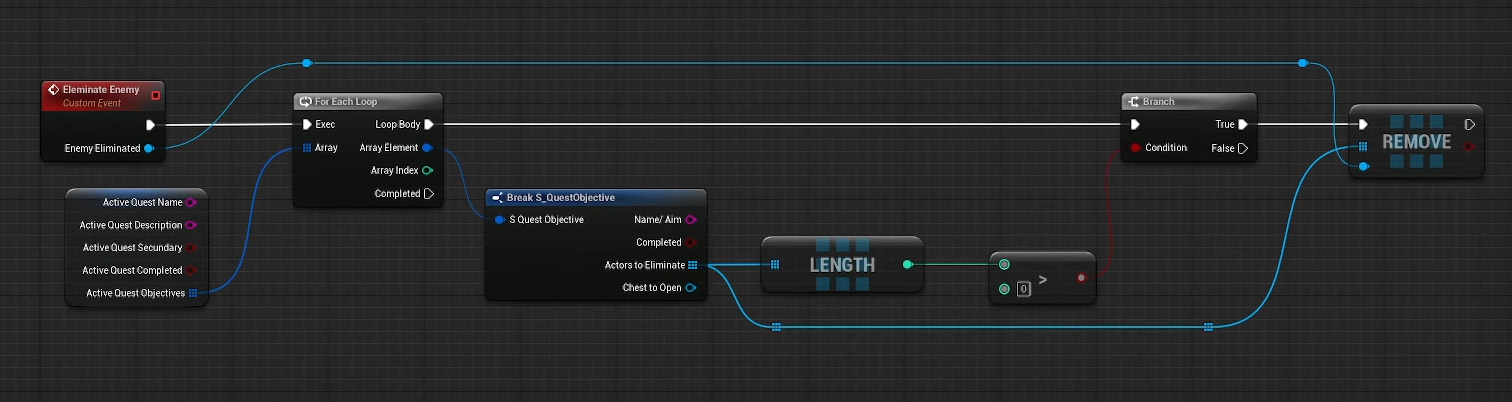Image resolution: width=1512 pixels, height=402 pixels.
Task: Click the For Each Loop Exec input pin
Action: coord(307,125)
